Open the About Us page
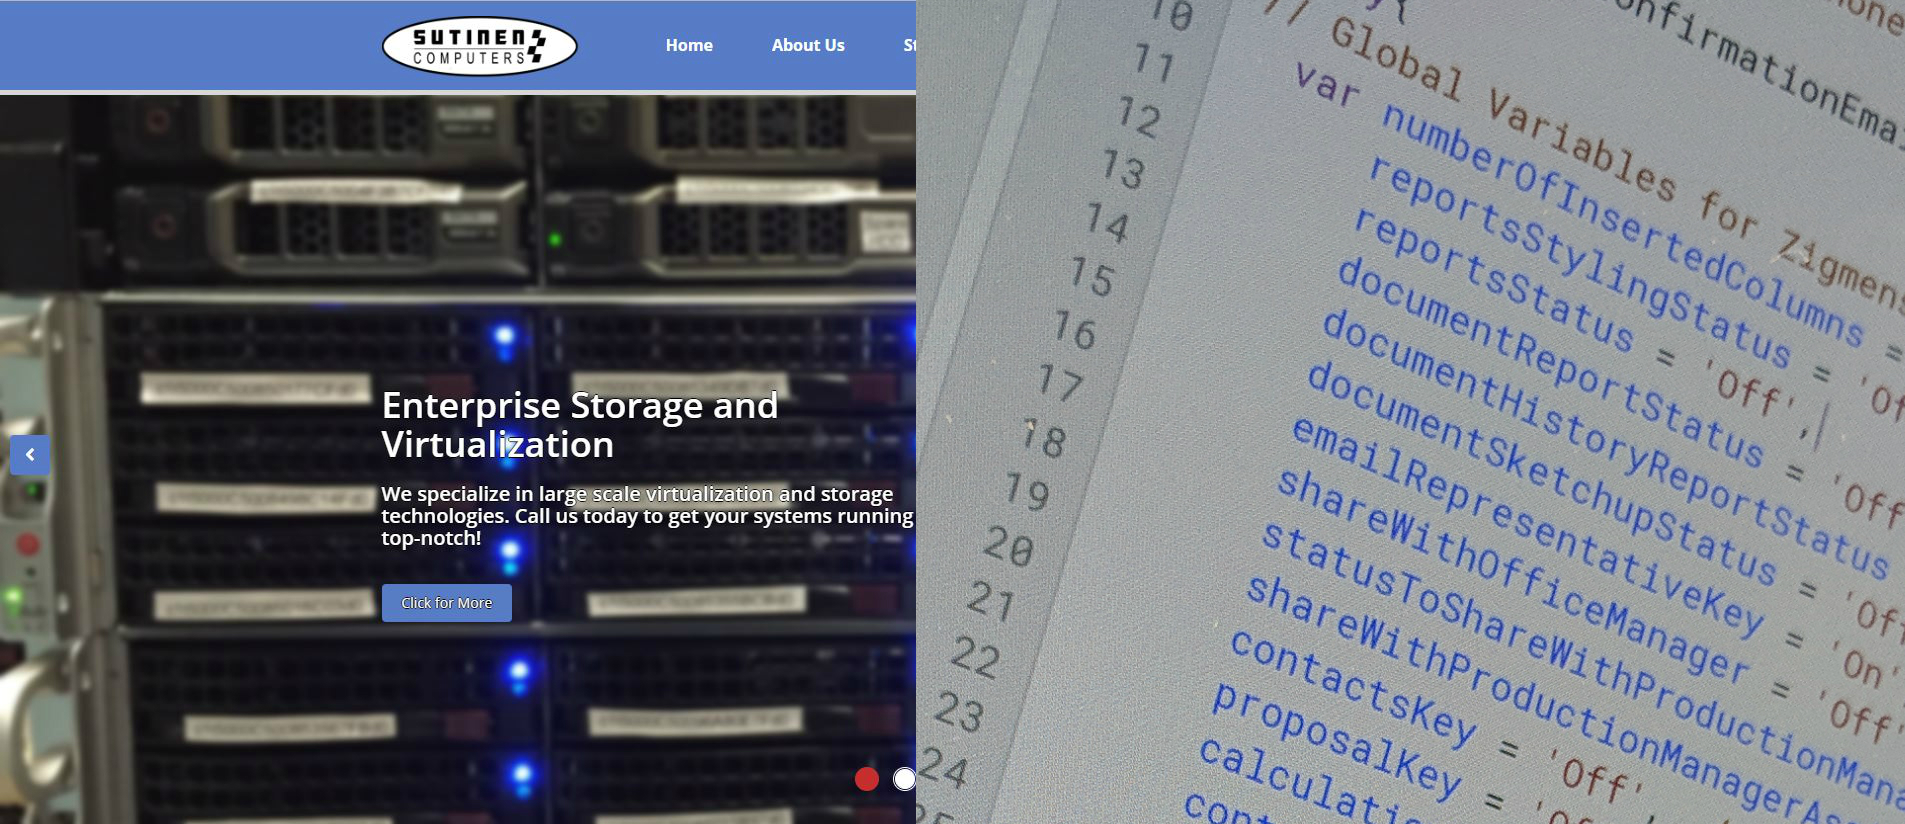 [808, 45]
